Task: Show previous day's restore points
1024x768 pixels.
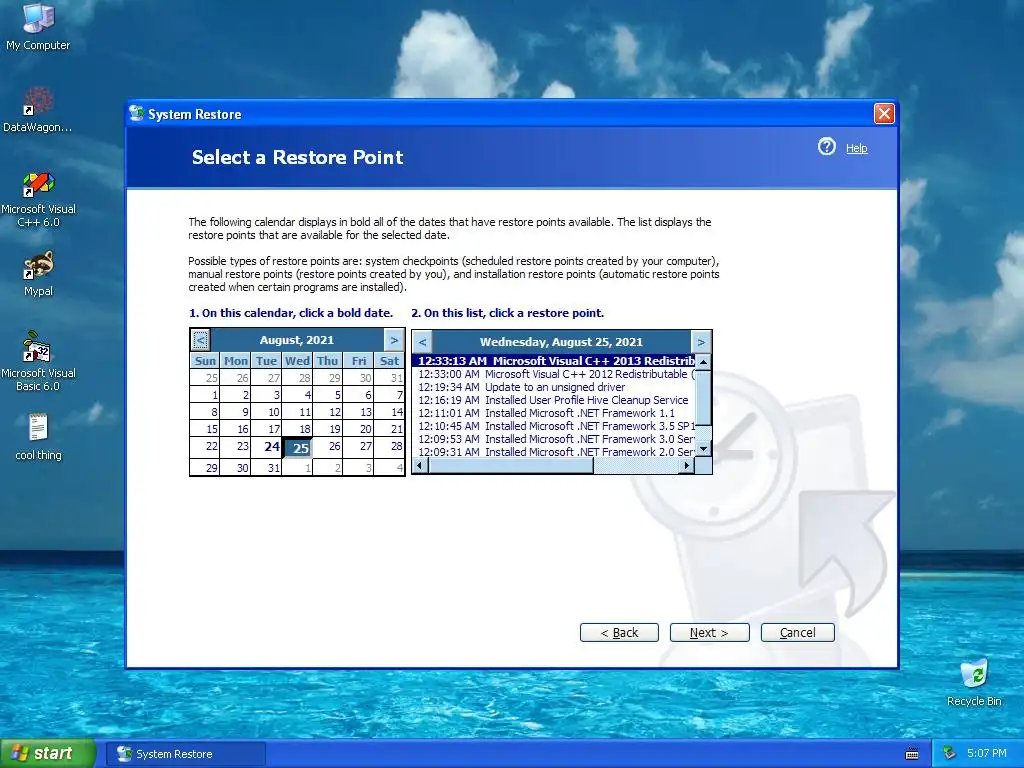Action: click(x=423, y=342)
